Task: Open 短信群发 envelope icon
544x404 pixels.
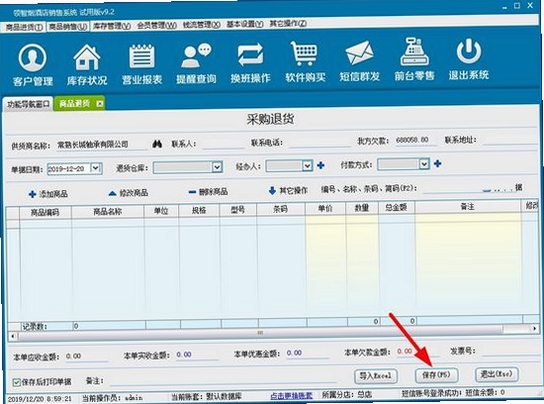Action: [359, 53]
